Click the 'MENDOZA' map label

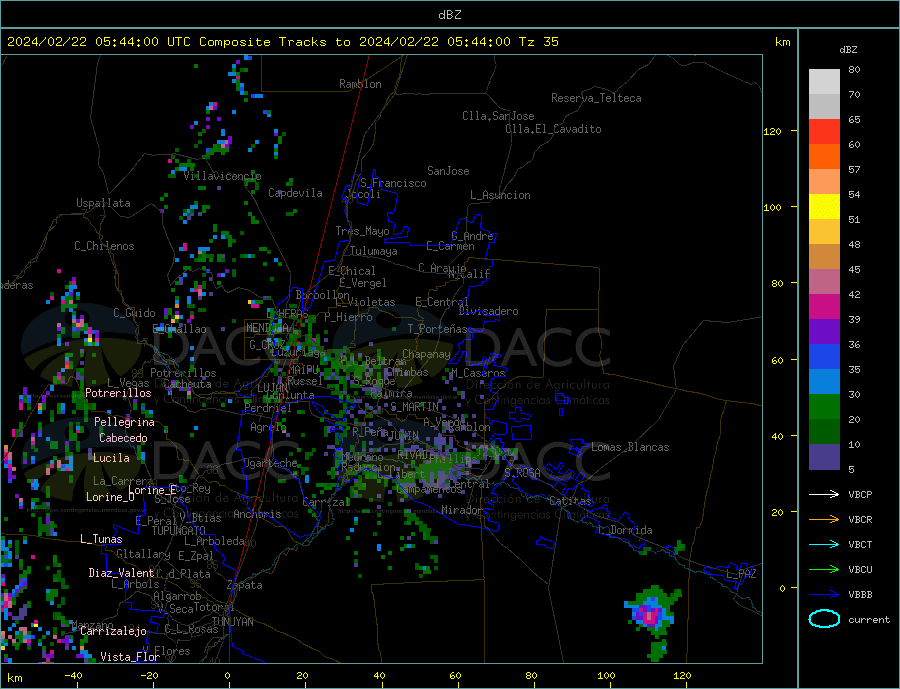(x=268, y=328)
